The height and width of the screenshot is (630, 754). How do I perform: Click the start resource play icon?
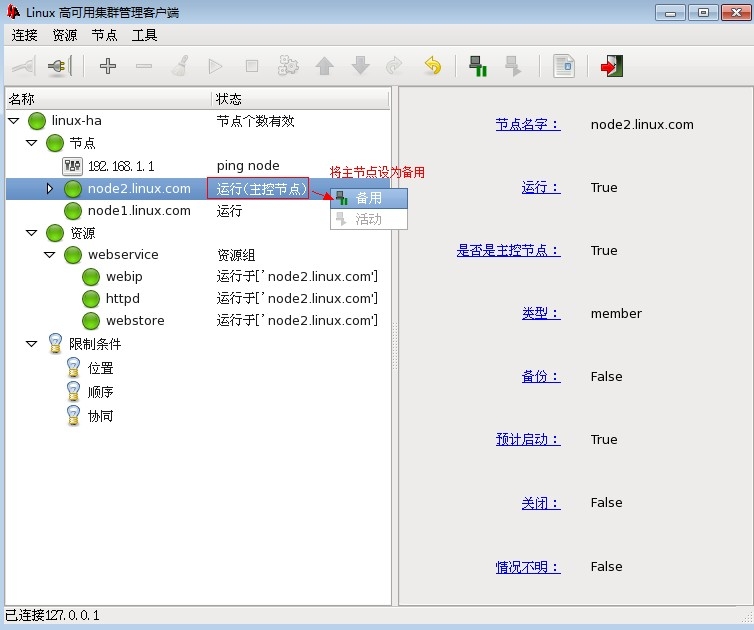point(215,66)
